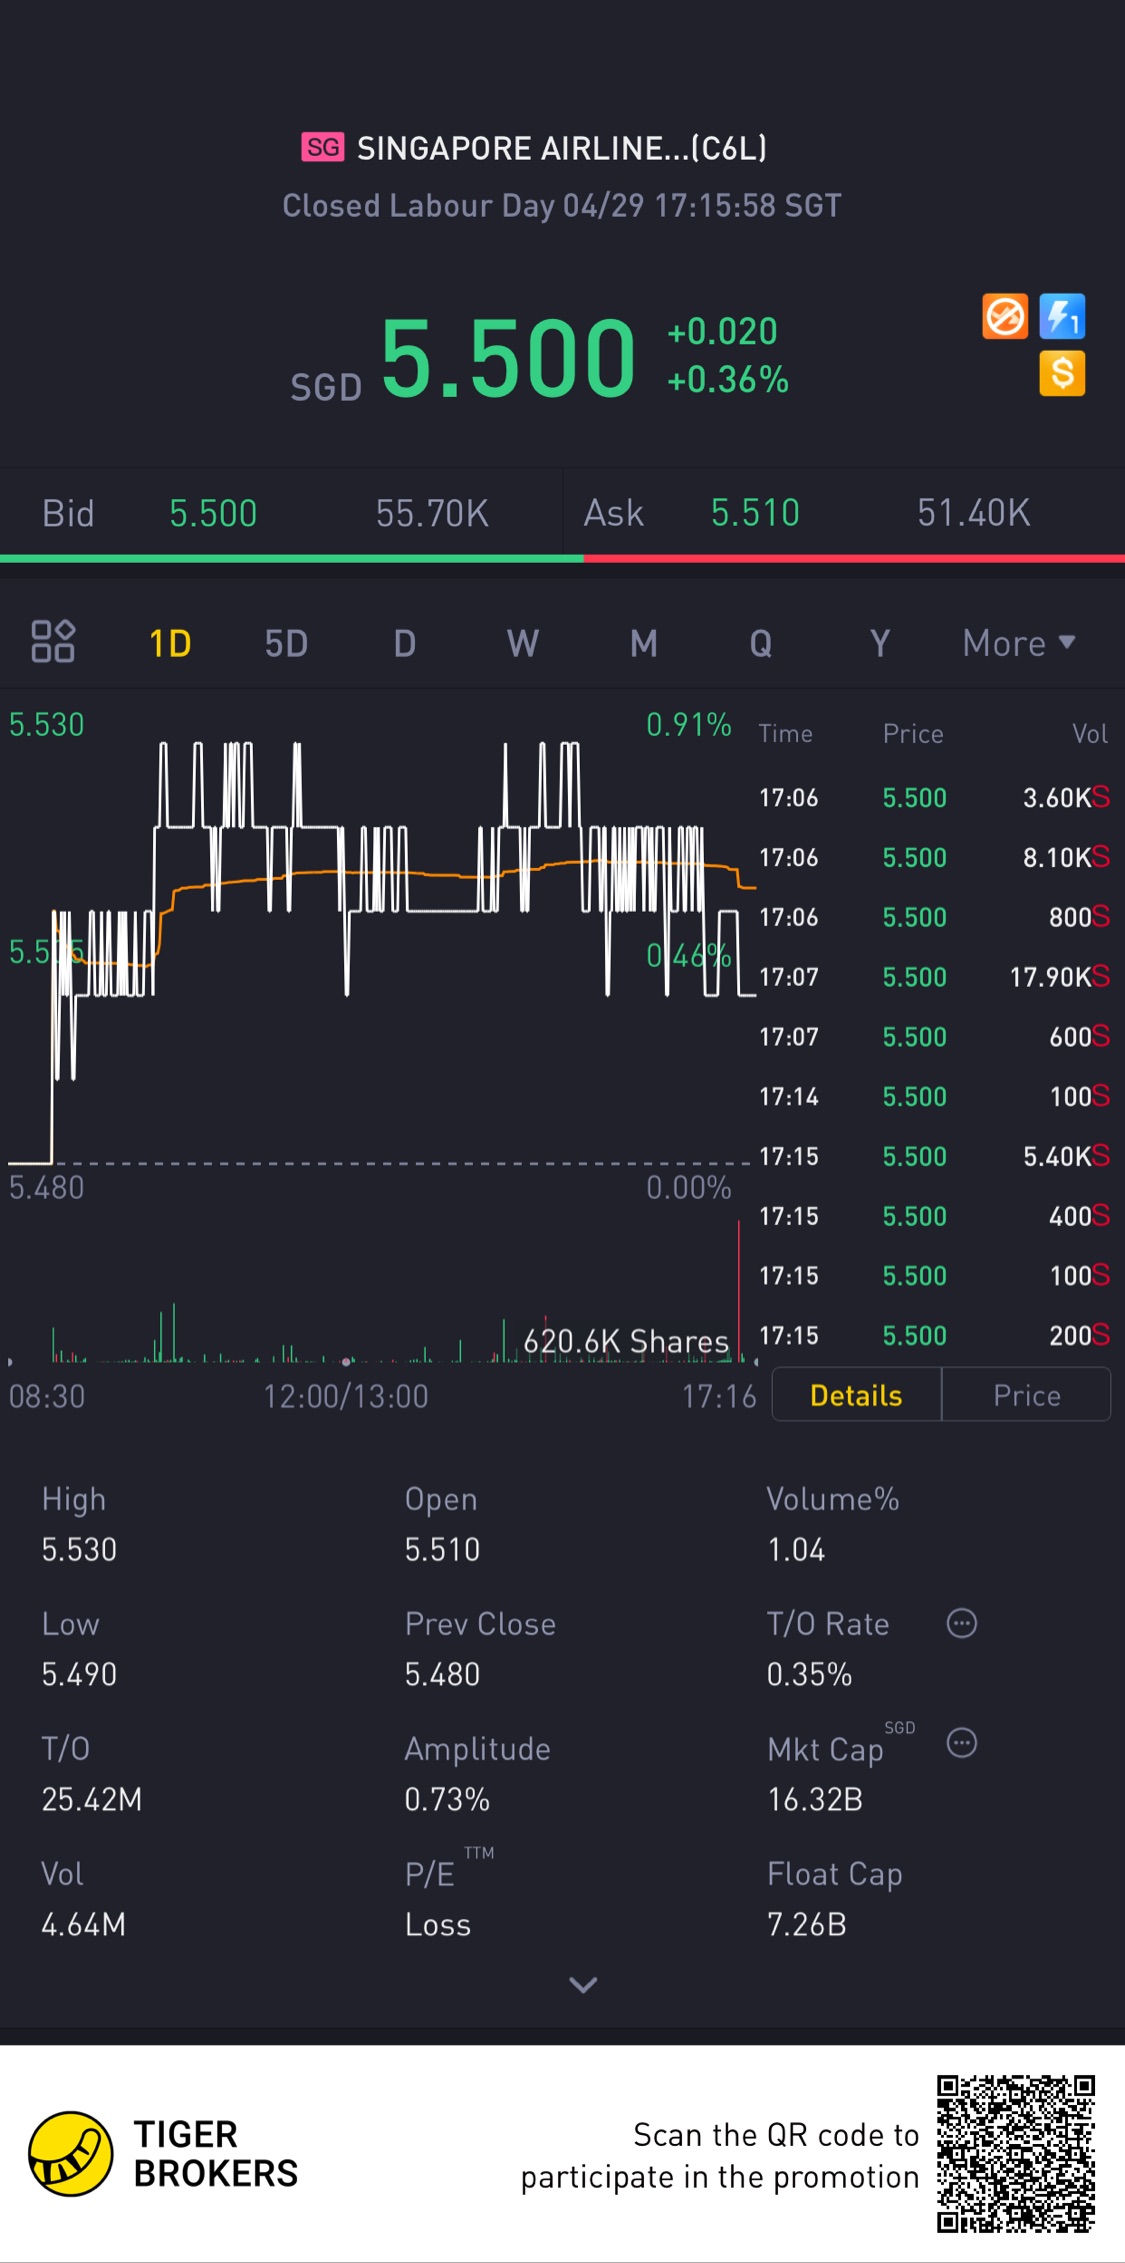Switch to the 5D chart period
Viewport: 1125px width, 2263px height.
[286, 643]
